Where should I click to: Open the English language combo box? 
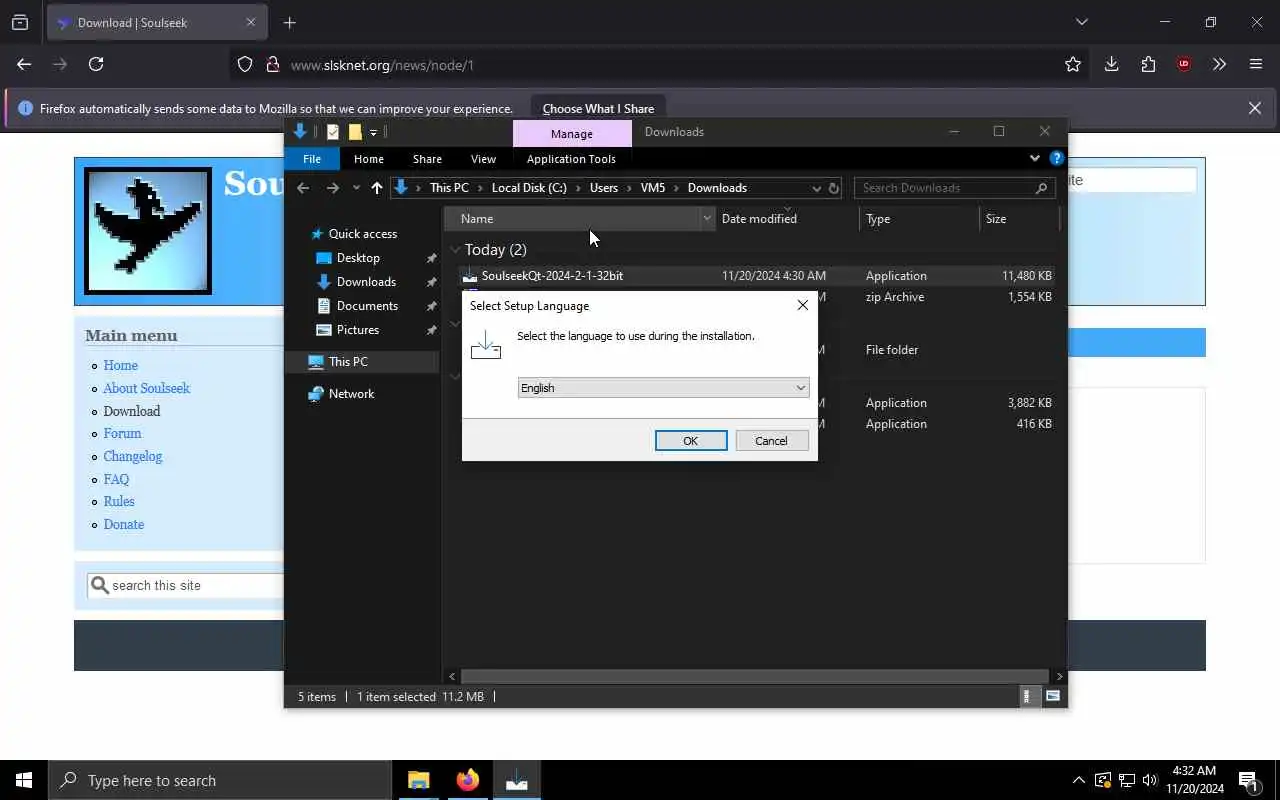coord(663,388)
